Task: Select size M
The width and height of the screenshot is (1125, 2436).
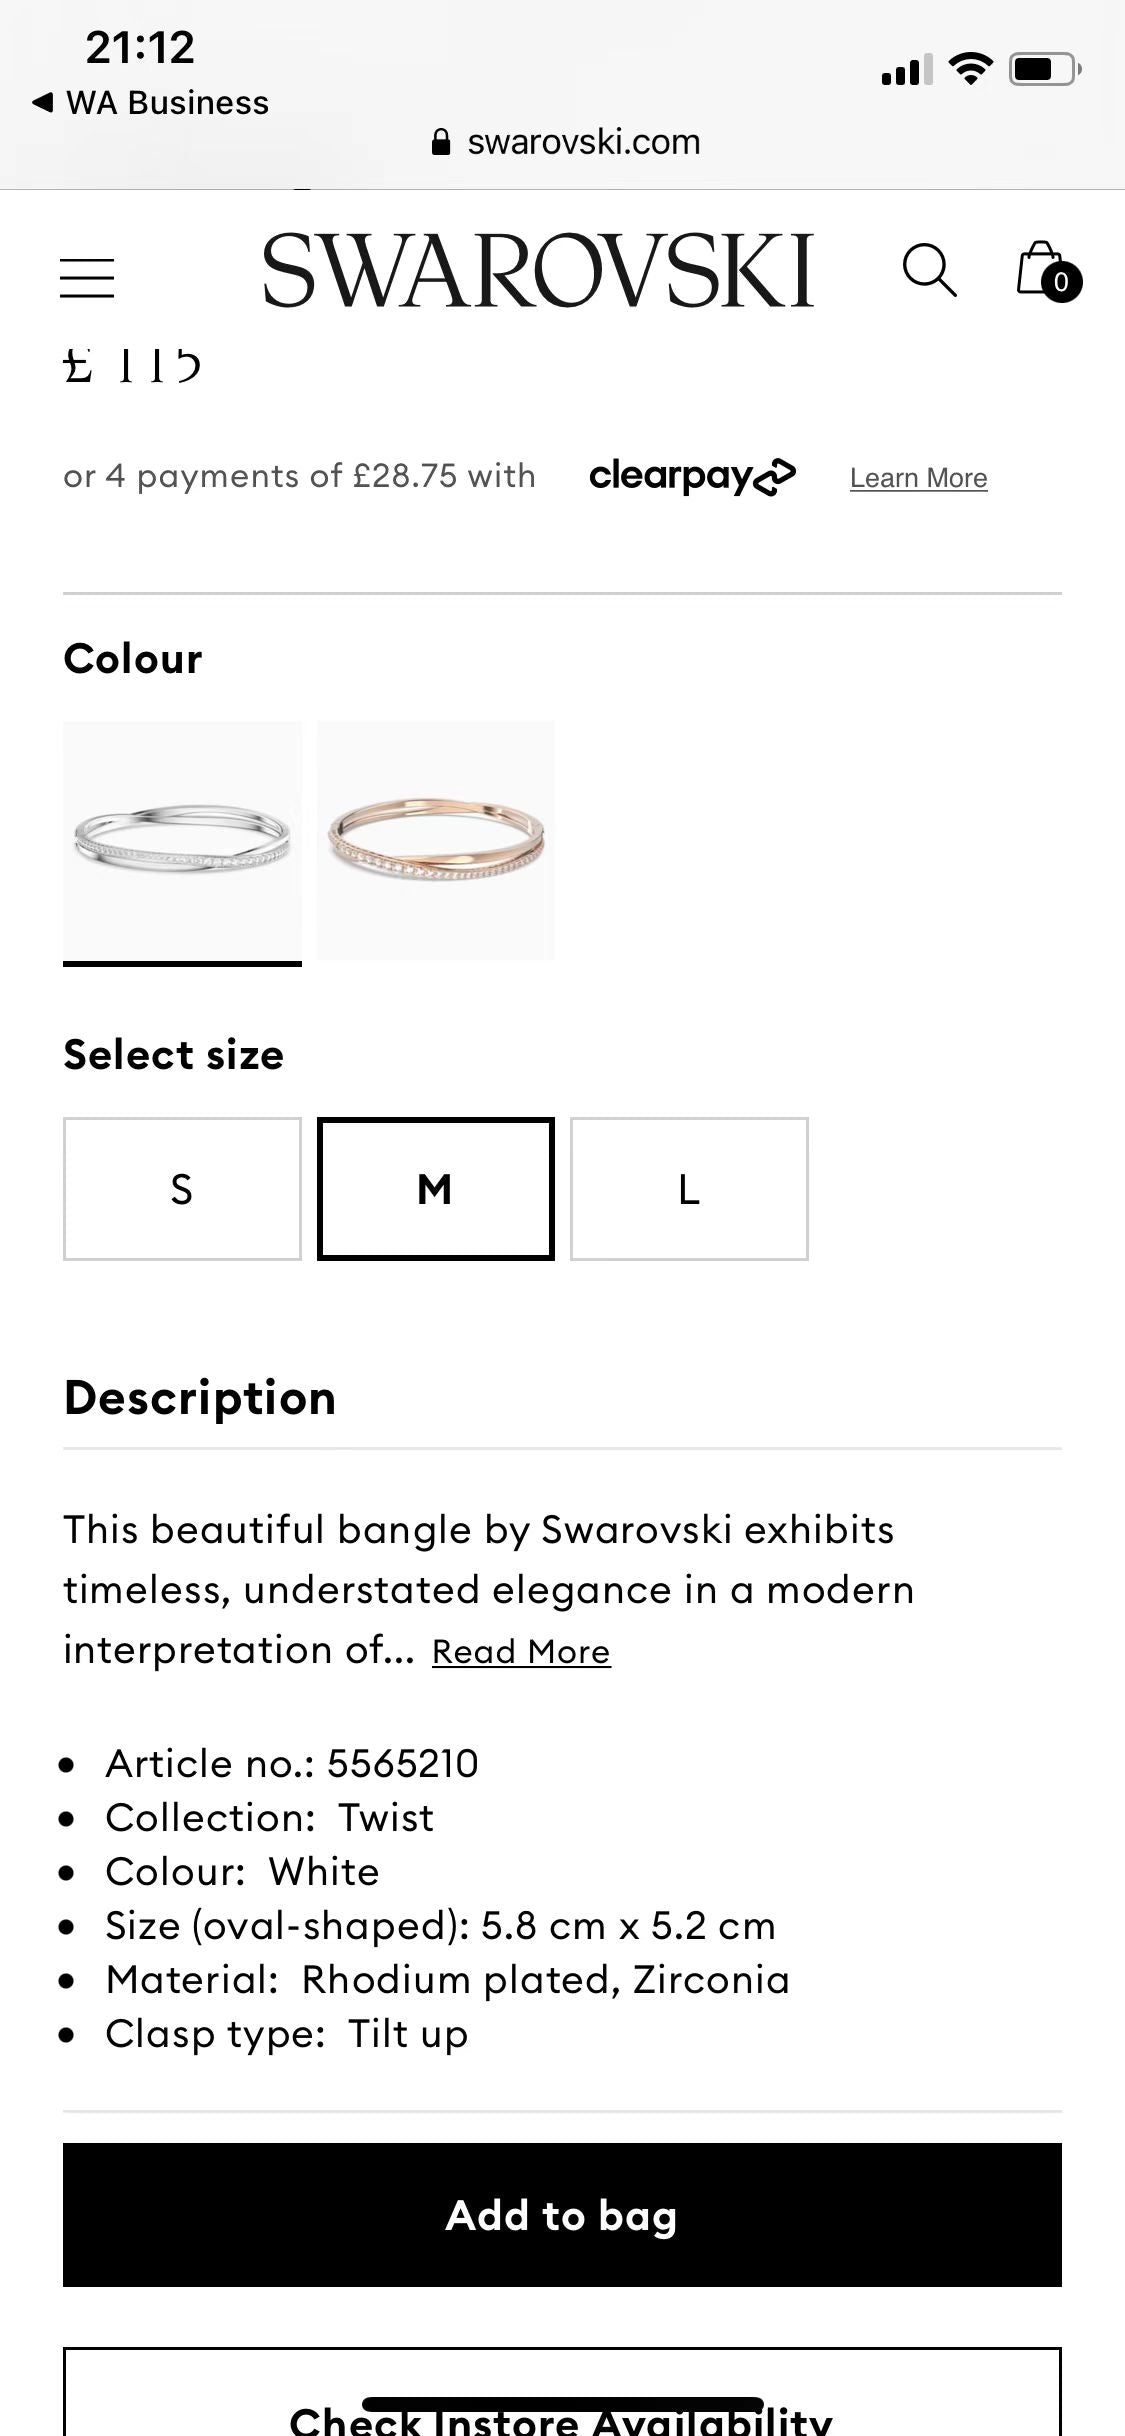Action: (435, 1189)
